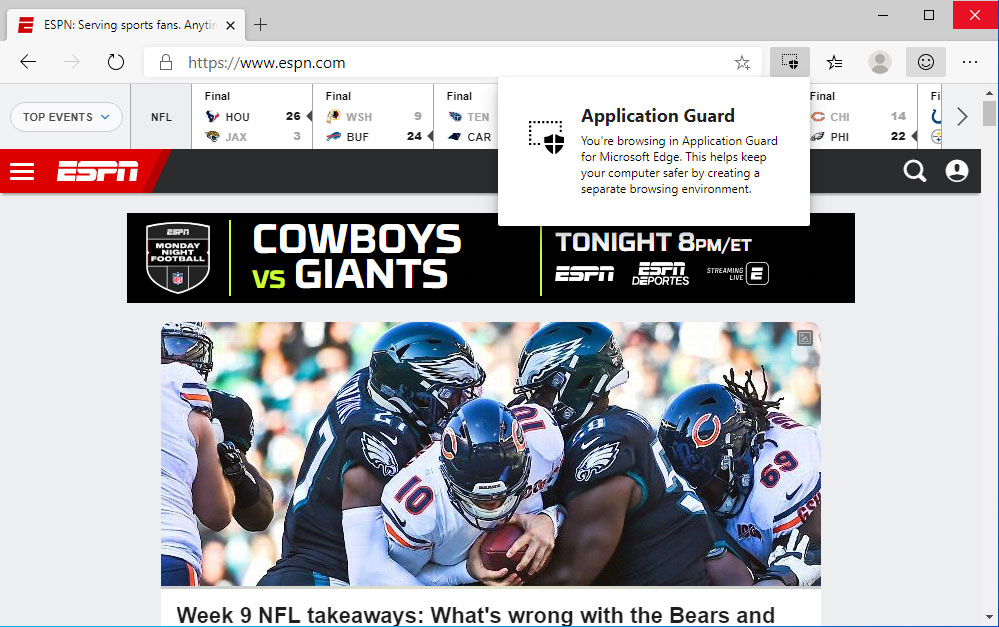The height and width of the screenshot is (627, 999).
Task: Click the Tennessee Titans team logo
Action: tap(454, 117)
